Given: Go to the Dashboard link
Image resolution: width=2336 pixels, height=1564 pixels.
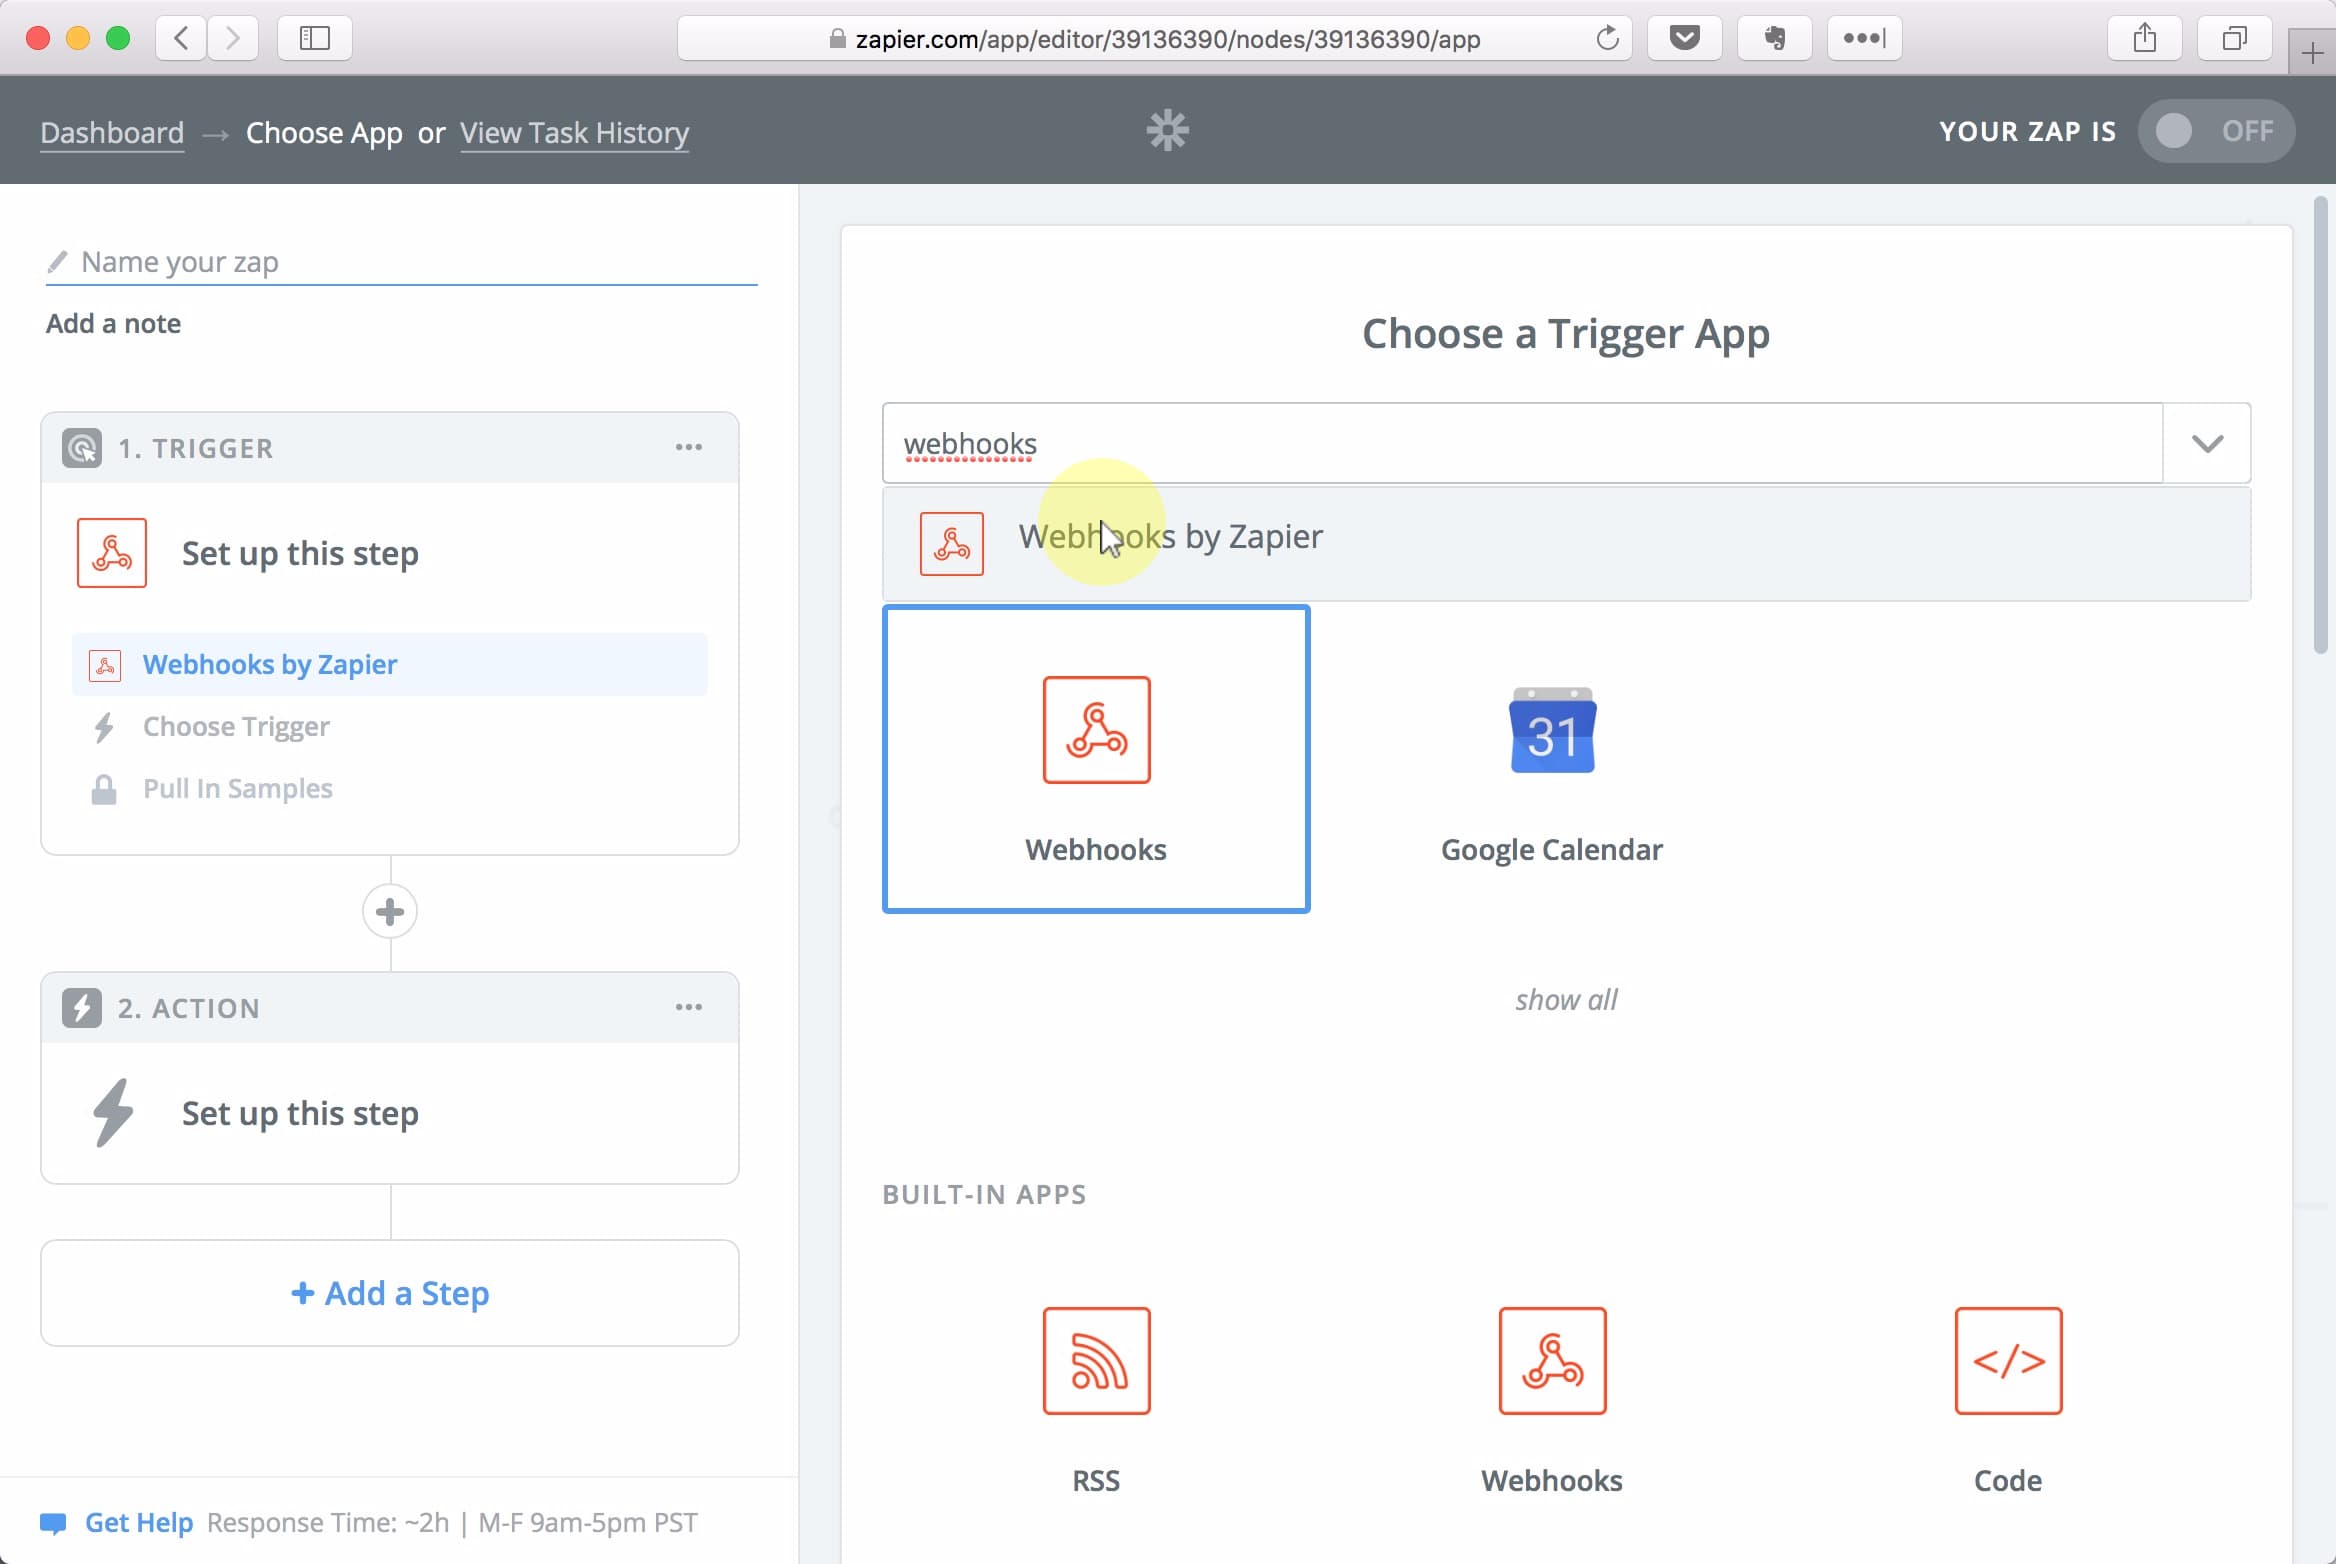Looking at the screenshot, I should tap(112, 132).
